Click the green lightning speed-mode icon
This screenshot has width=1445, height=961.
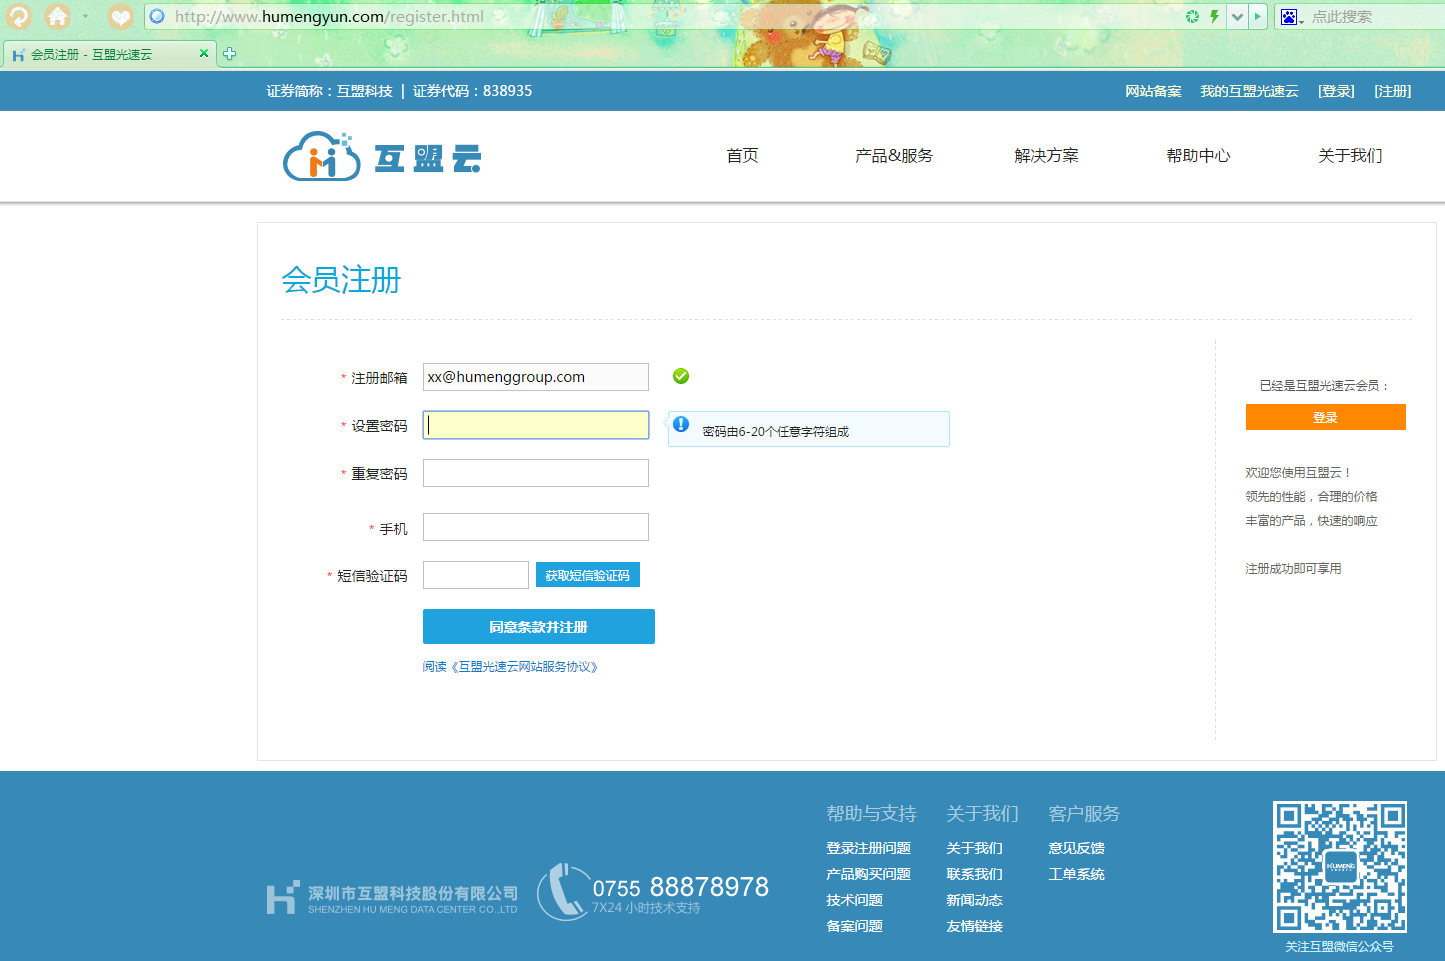1214,16
